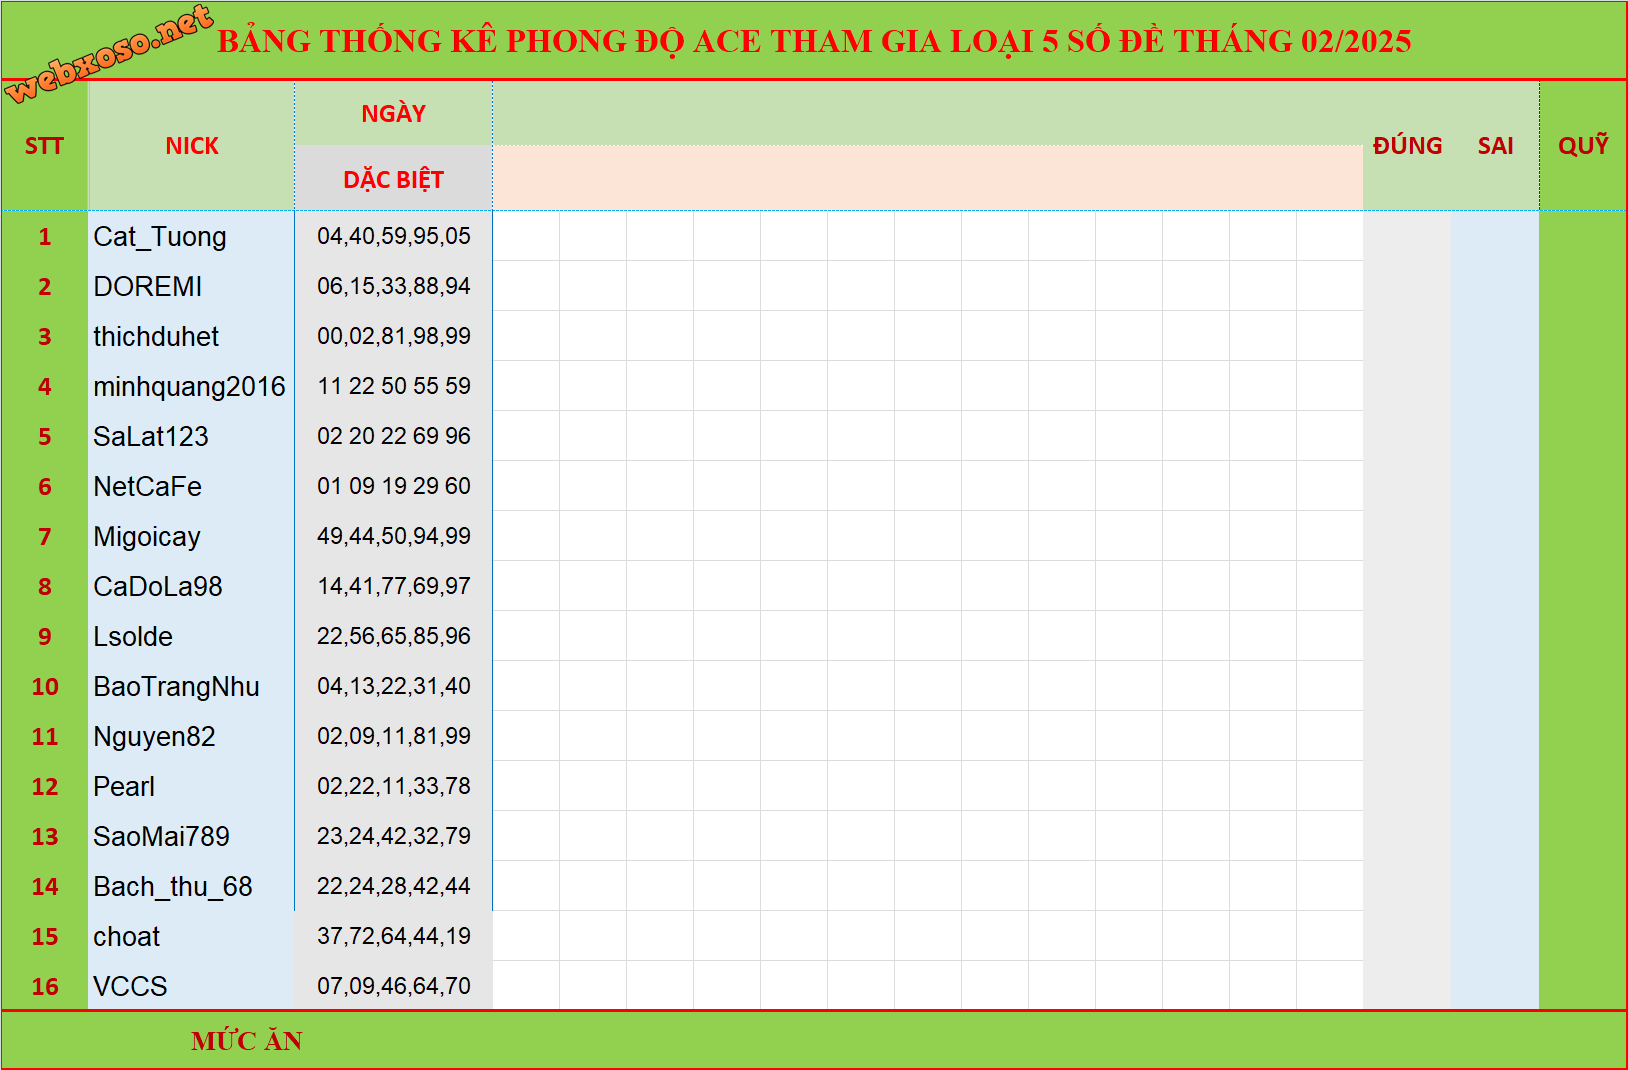The width and height of the screenshot is (1628, 1070).
Task: Click row number 16 in STT column
Action: coord(44,986)
